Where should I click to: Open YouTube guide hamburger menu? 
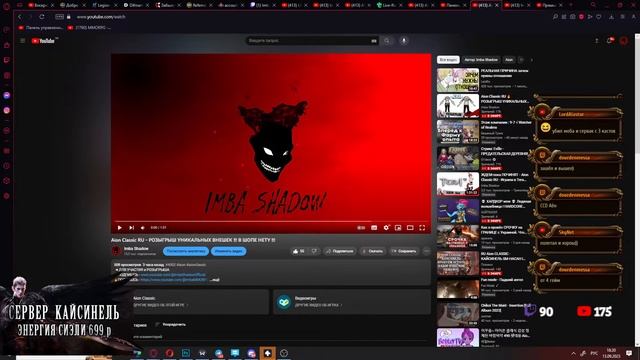tap(23, 41)
